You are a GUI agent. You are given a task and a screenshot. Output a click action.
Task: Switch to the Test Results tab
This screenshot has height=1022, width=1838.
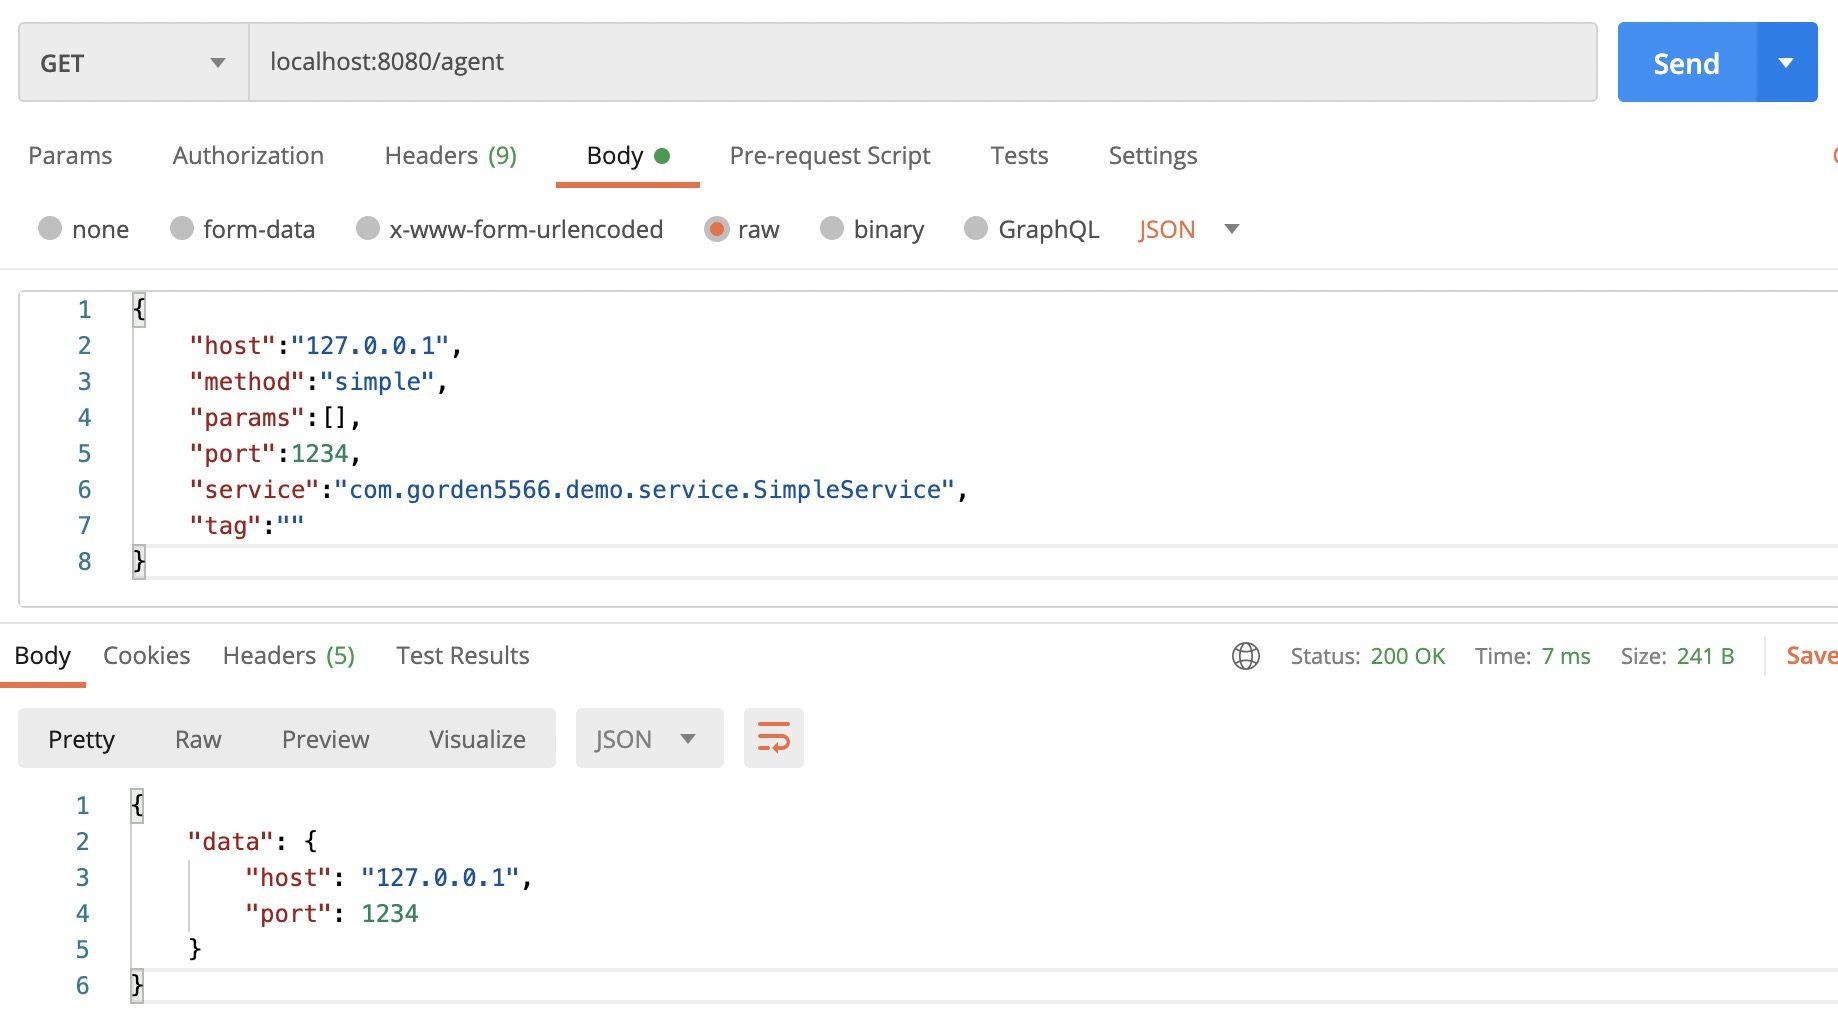point(463,655)
